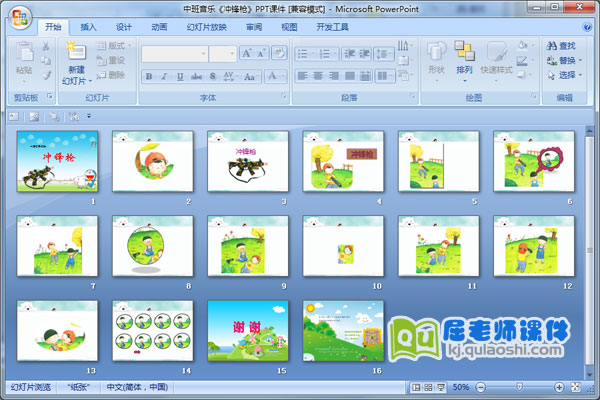
Task: Open the font size combo box
Action: point(223,54)
